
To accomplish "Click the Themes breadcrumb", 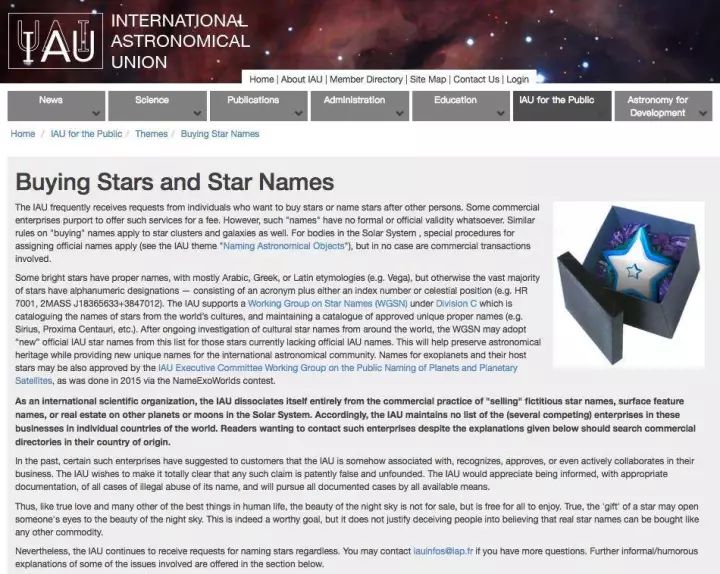I will (151, 134).
